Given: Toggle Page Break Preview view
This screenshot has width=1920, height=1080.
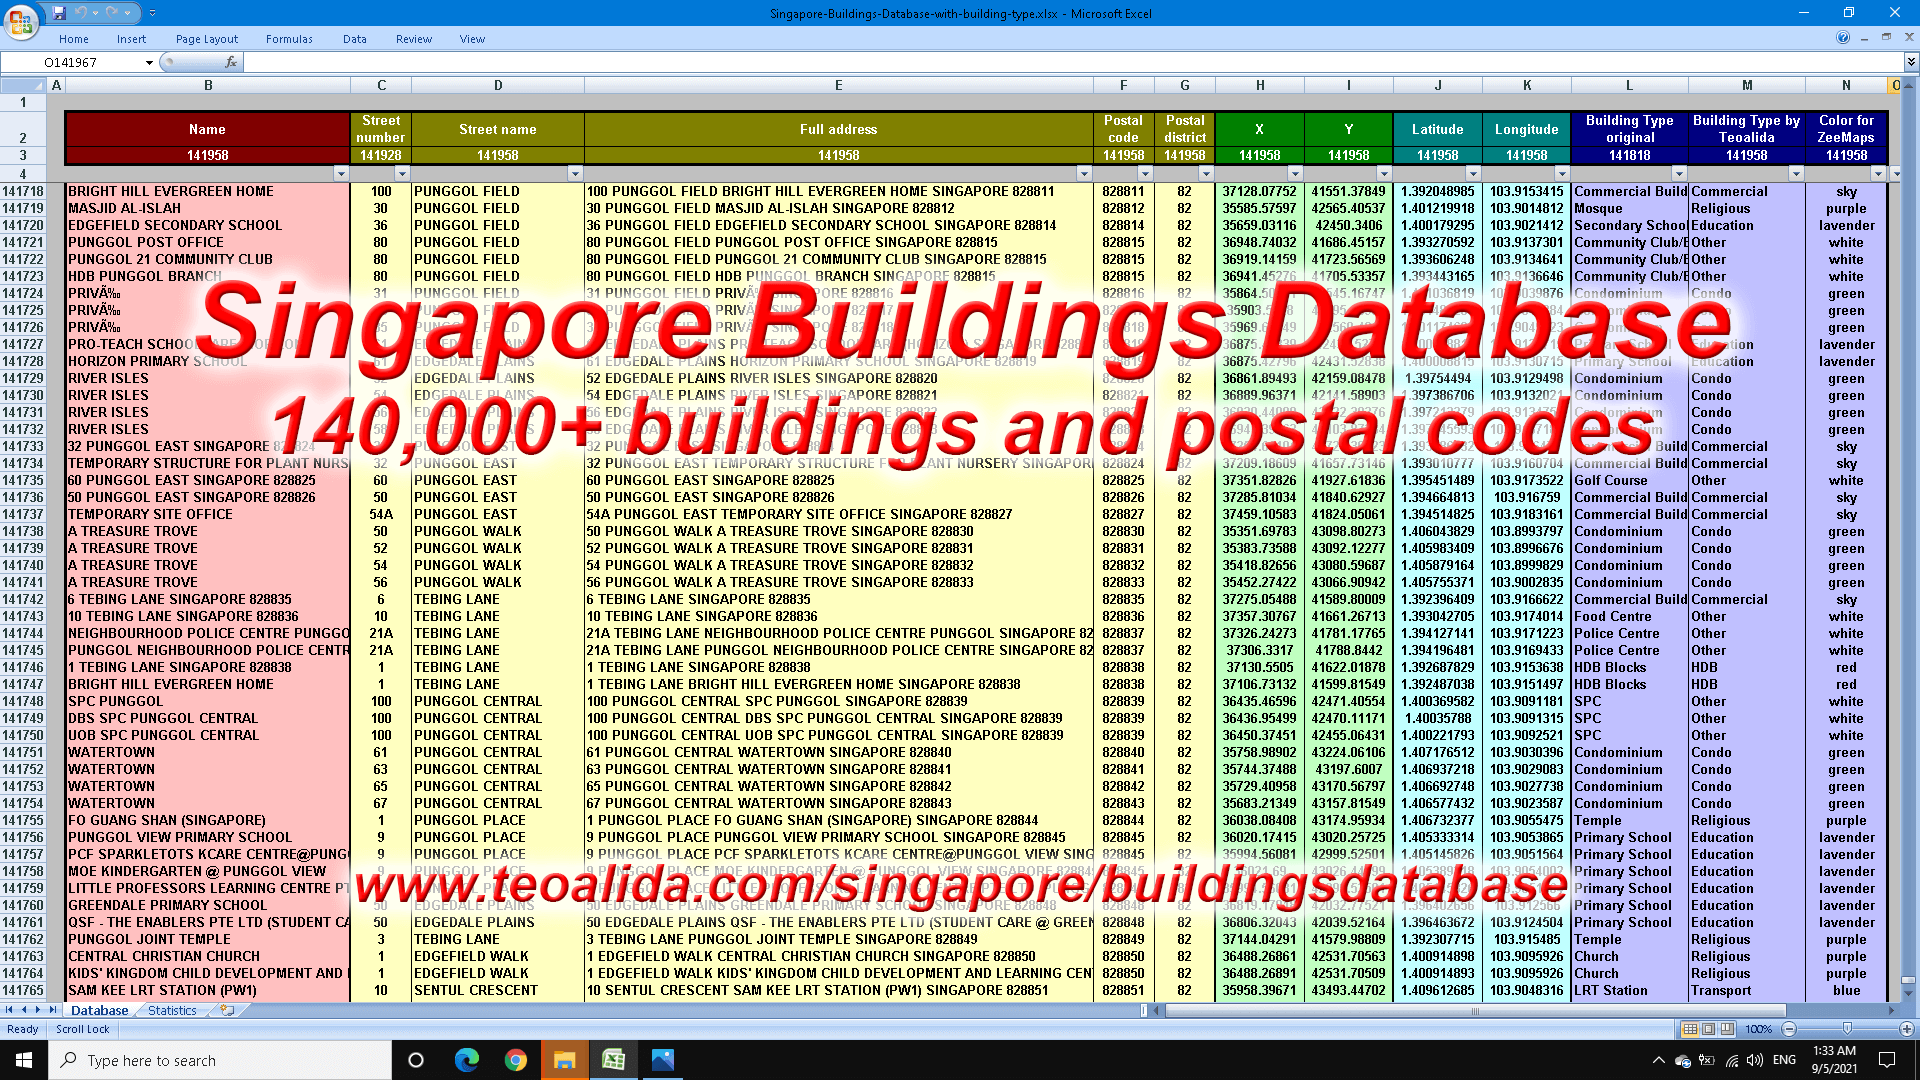Looking at the screenshot, I should tap(1727, 1029).
